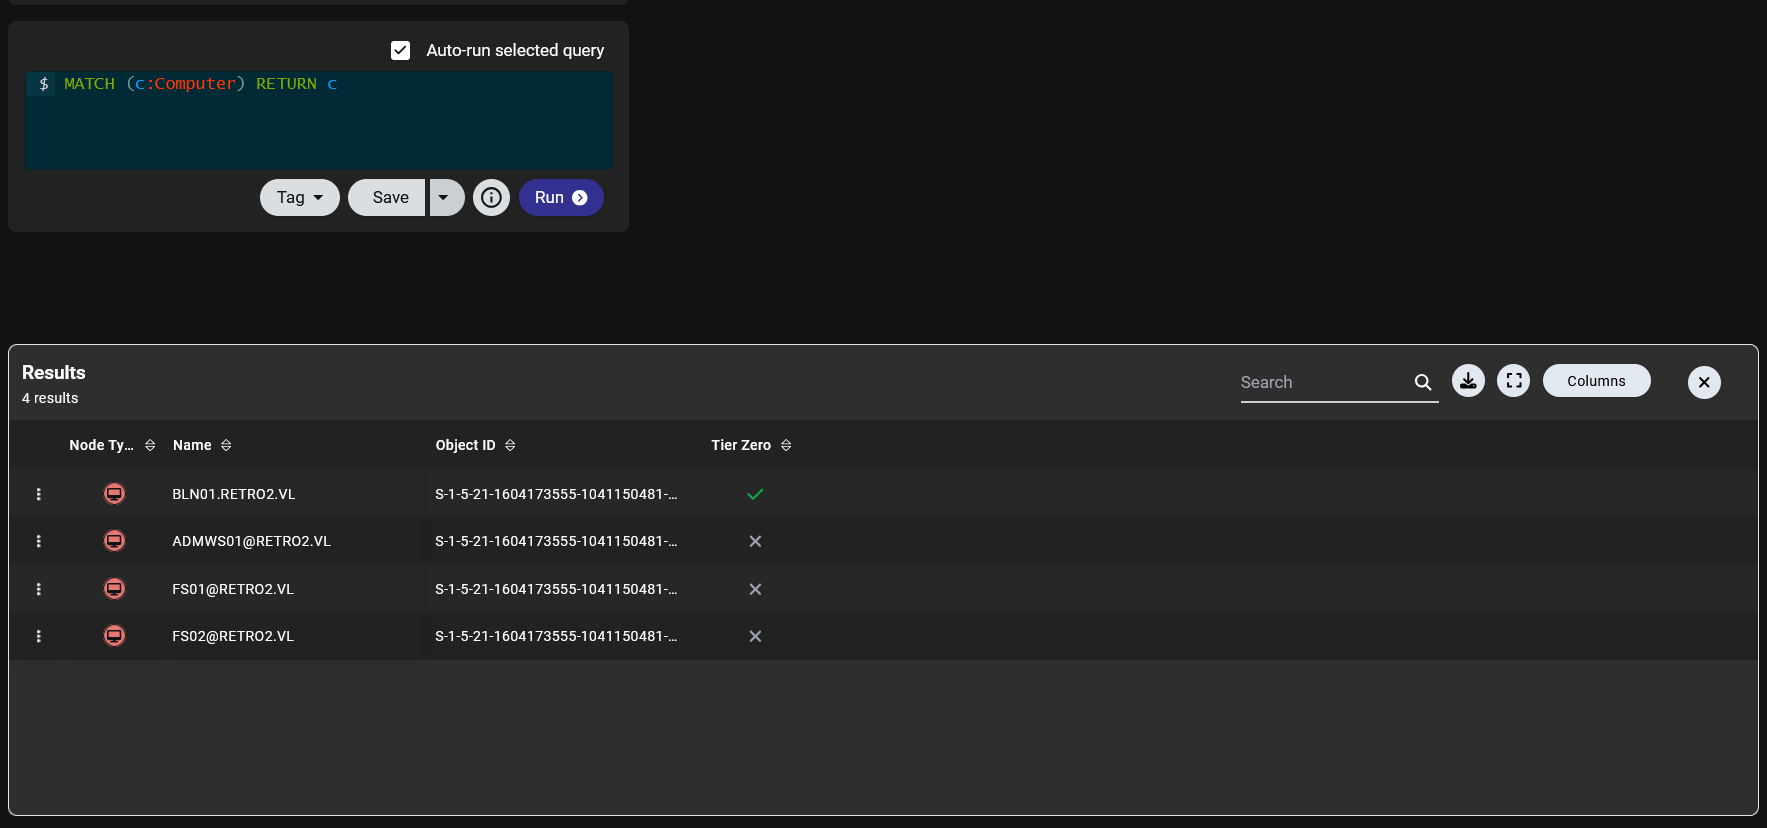Click Tier Zero X for FS02@RETRO2.VL

(755, 636)
